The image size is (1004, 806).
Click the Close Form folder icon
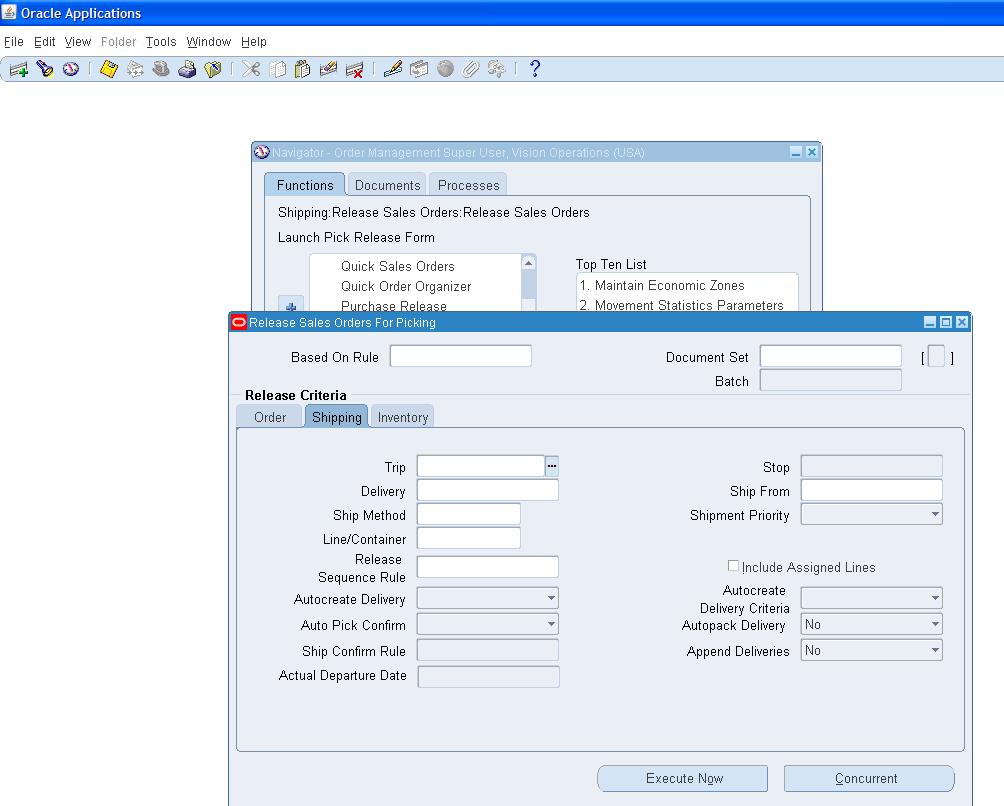click(x=213, y=69)
